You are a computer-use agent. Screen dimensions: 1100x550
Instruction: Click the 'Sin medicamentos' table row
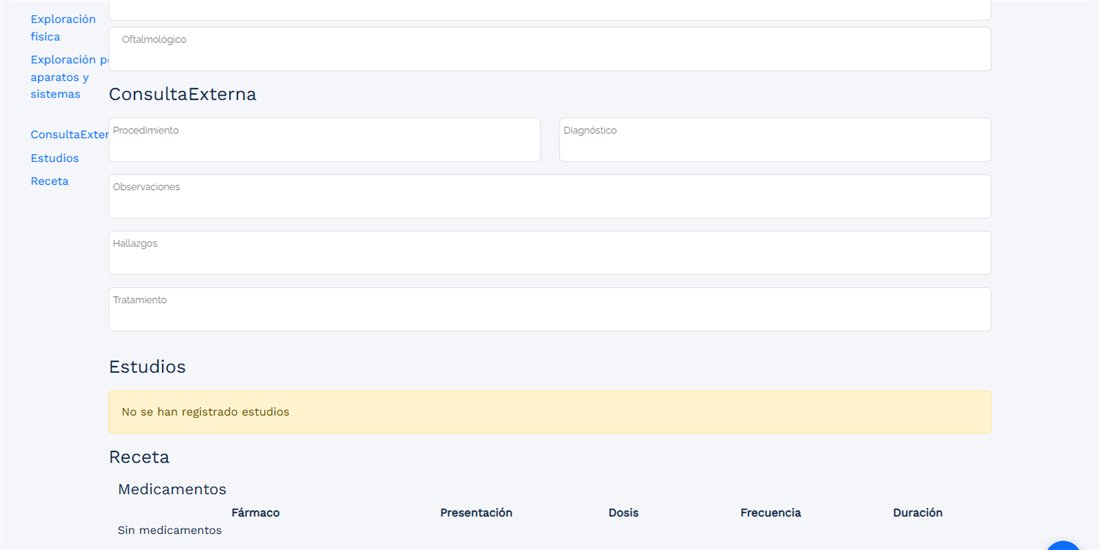[549, 530]
